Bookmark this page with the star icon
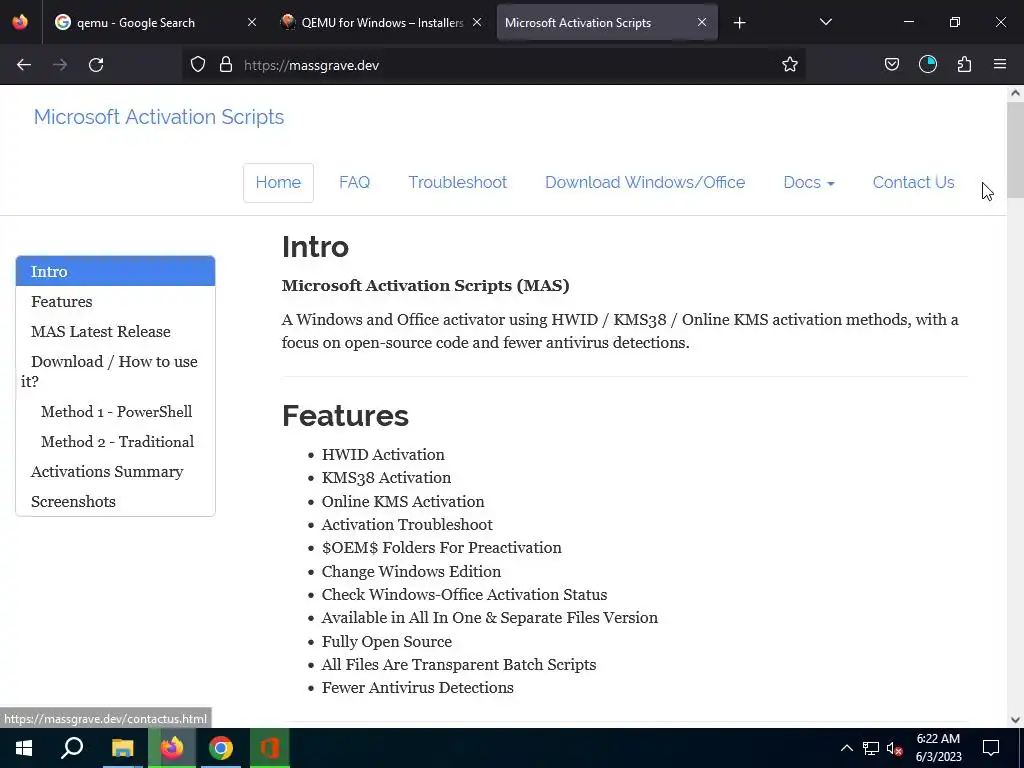The image size is (1024, 768). point(790,65)
